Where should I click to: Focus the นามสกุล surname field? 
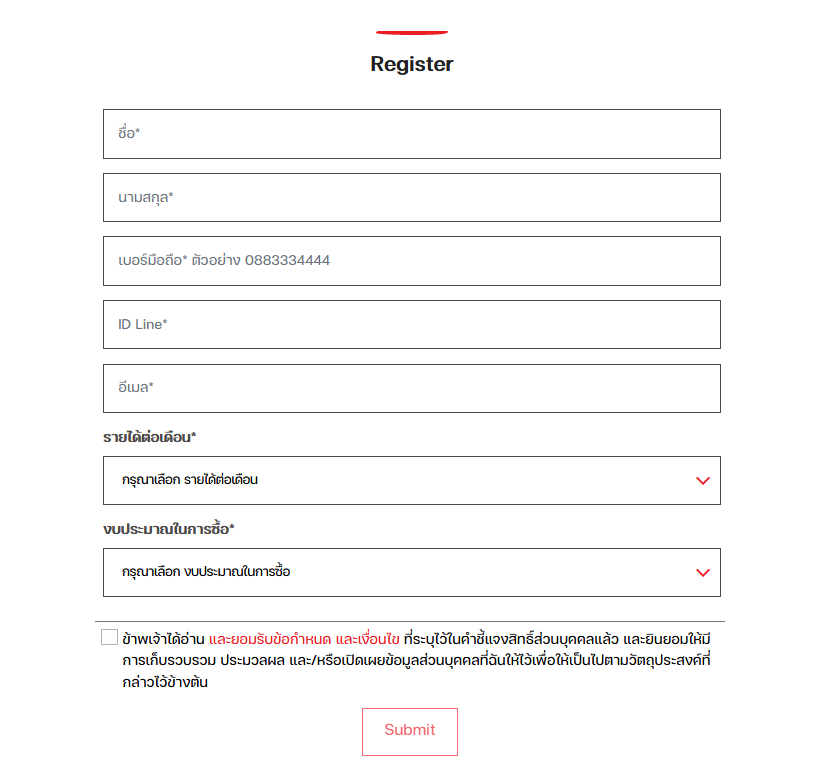point(411,197)
